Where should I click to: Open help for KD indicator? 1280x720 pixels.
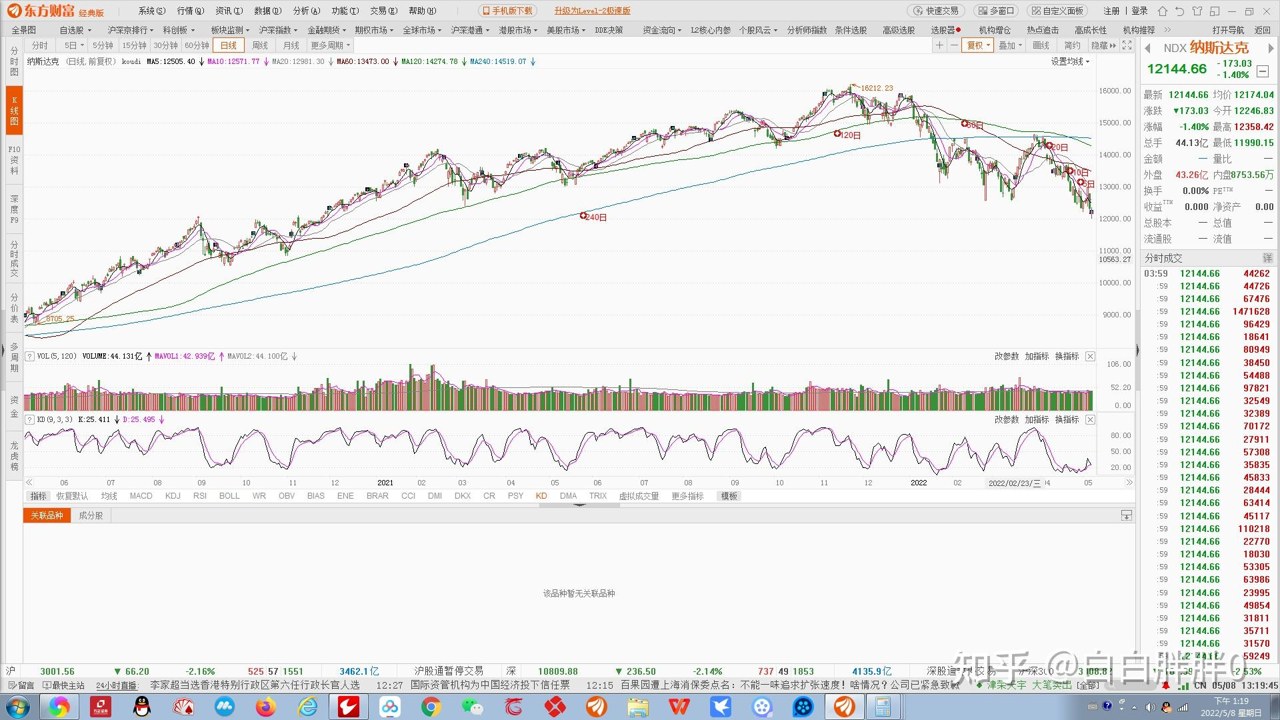pyautogui.click(x=30, y=419)
